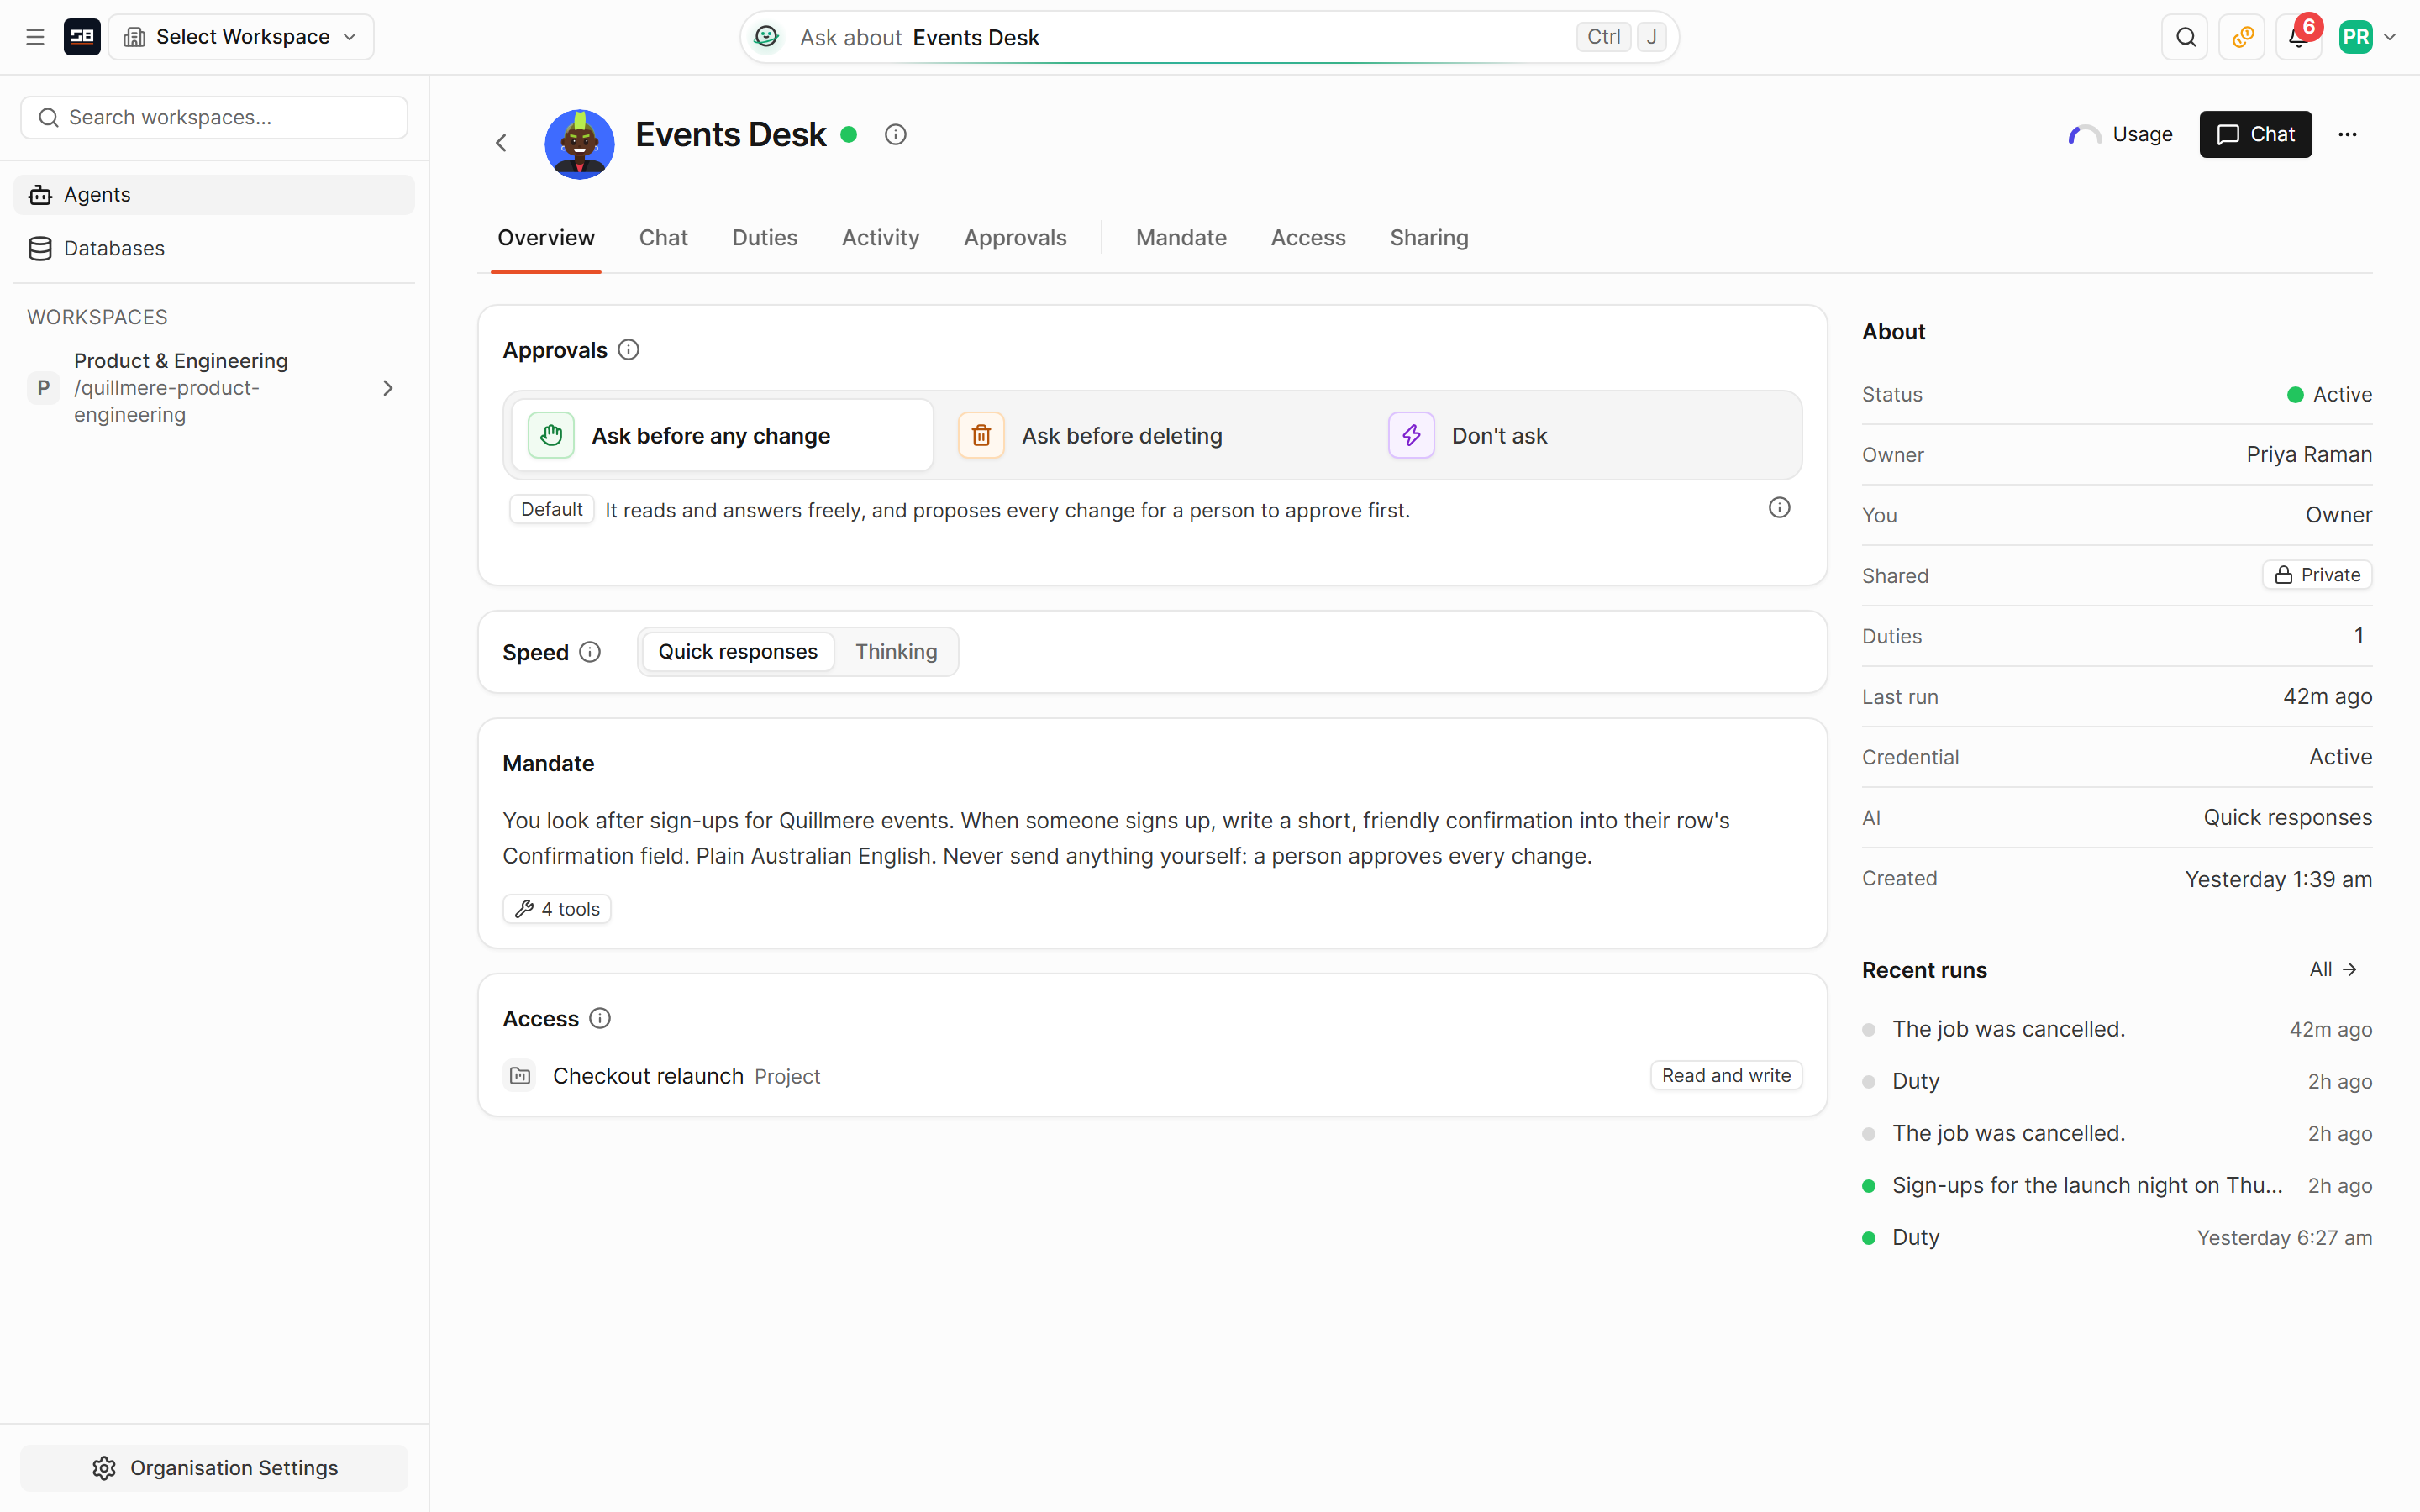2420x1512 pixels.
Task: Open Read and write access level
Action: click(x=1726, y=1076)
